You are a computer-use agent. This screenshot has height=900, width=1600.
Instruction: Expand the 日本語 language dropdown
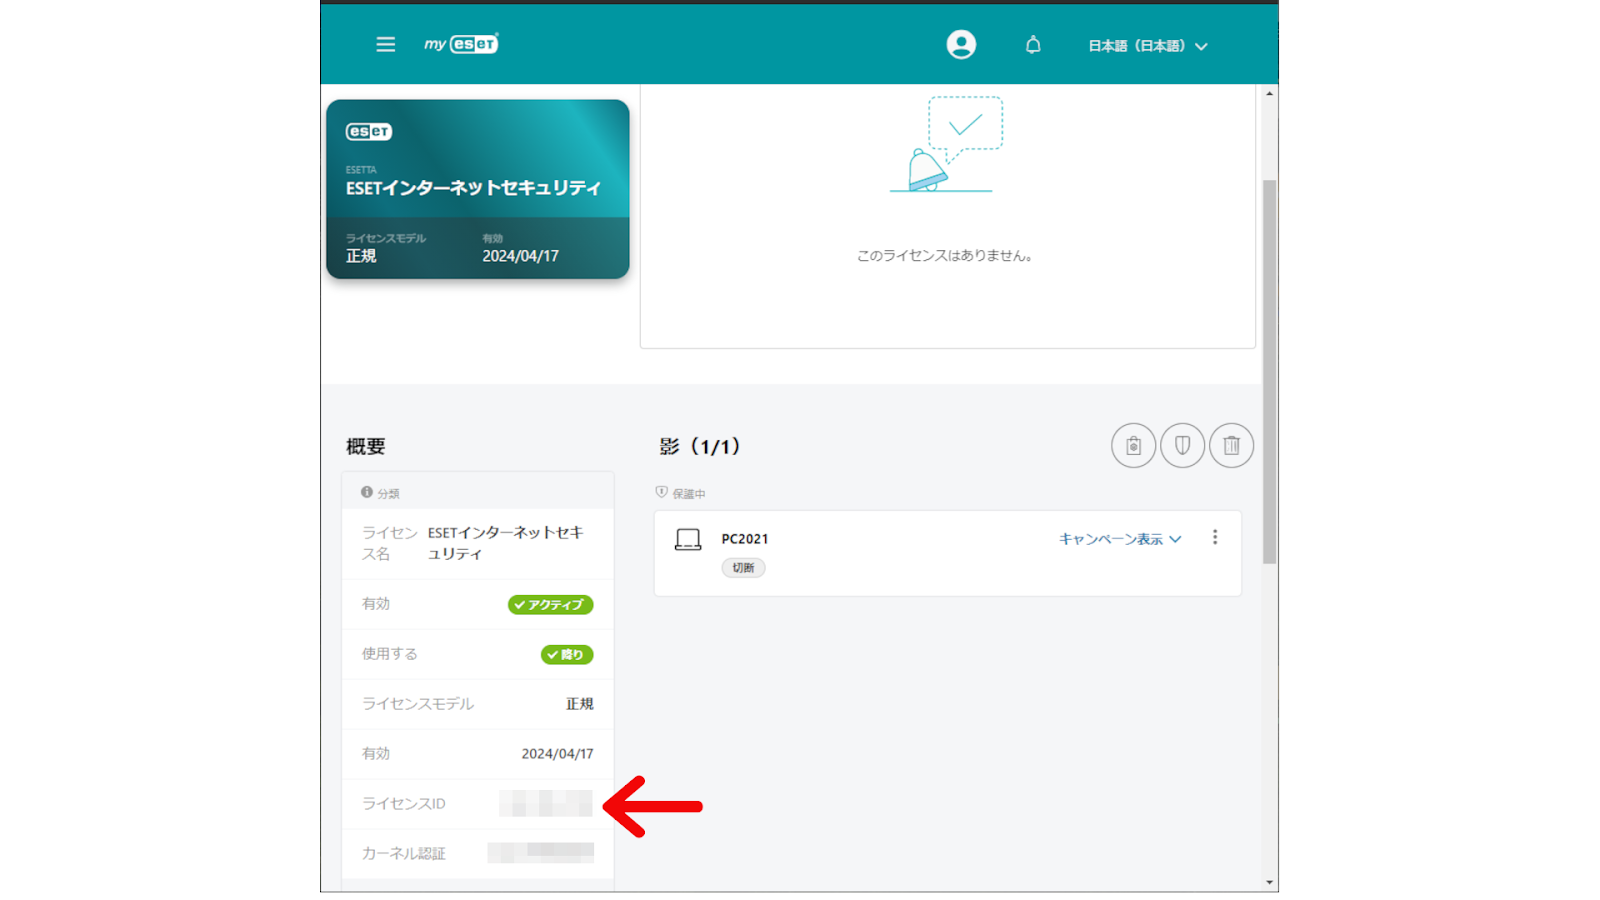tap(1148, 46)
